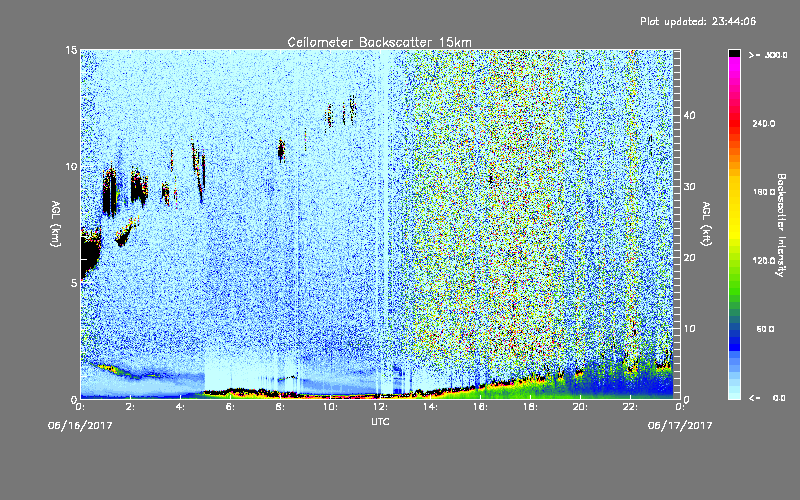The height and width of the screenshot is (500, 800).
Task: Click the "Plot updated: 23:44:06" timestamp text
Action: [698, 21]
